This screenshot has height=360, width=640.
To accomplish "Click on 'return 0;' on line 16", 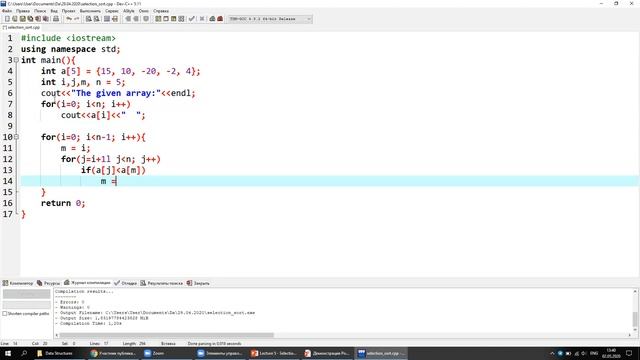I will (x=63, y=203).
